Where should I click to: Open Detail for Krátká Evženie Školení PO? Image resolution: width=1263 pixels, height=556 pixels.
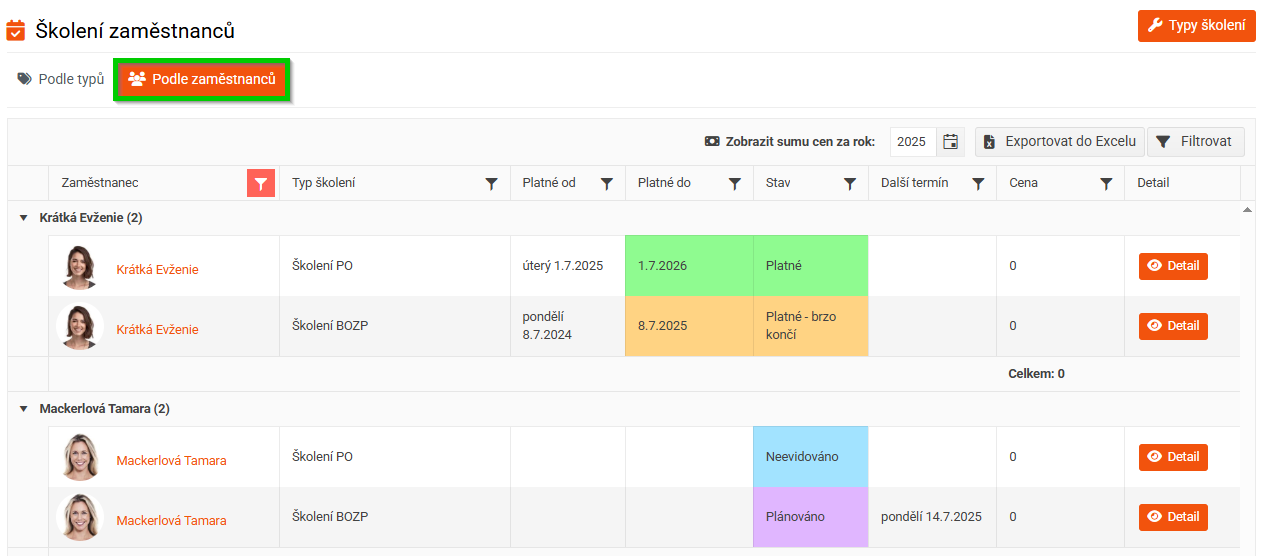(x=1173, y=266)
